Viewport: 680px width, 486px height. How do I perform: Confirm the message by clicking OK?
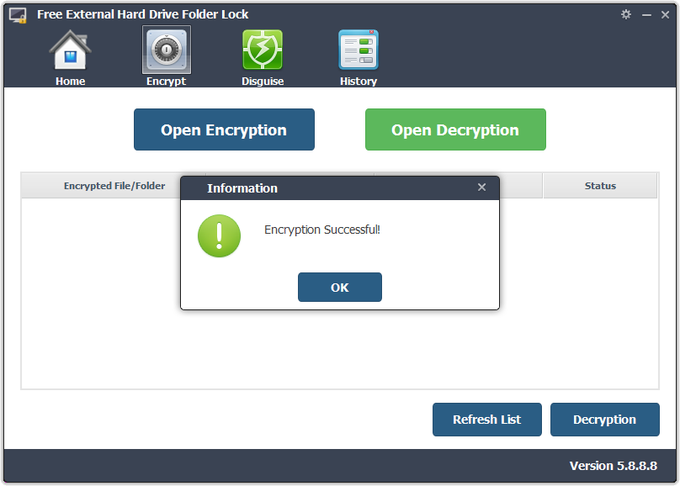pyautogui.click(x=339, y=287)
